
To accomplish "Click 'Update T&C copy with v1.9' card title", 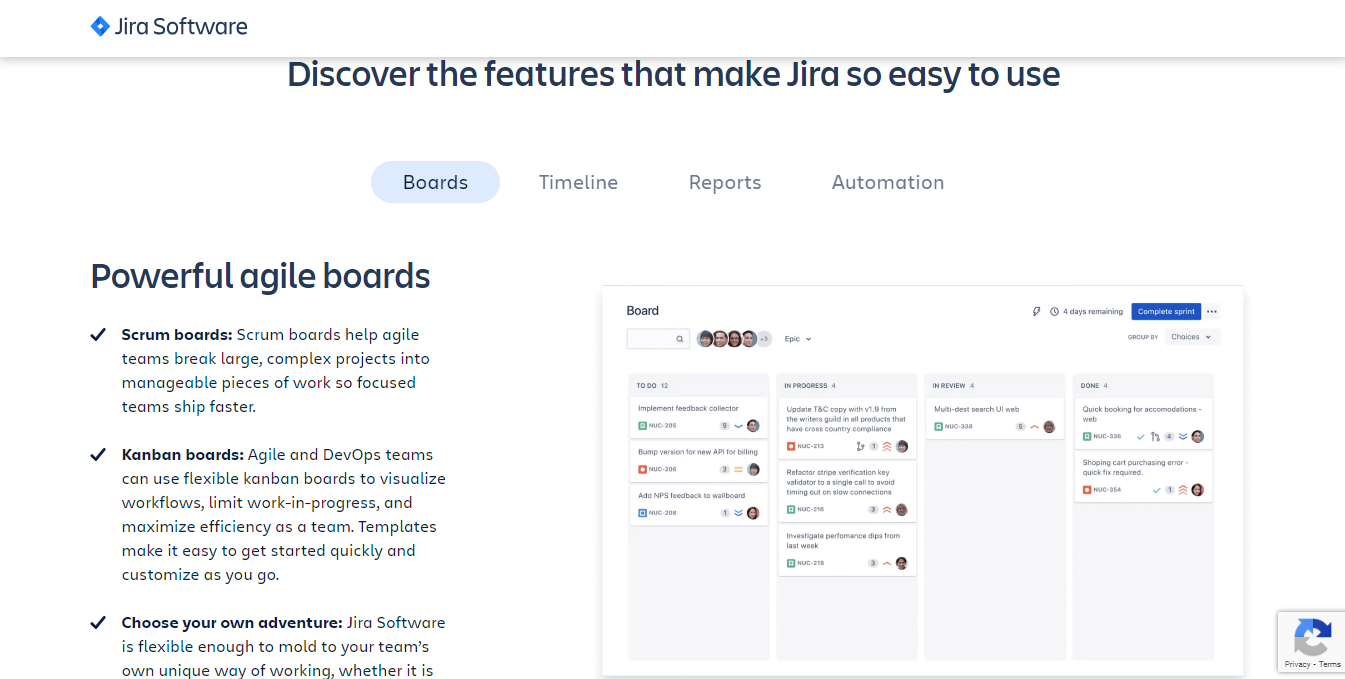I will coord(846,419).
